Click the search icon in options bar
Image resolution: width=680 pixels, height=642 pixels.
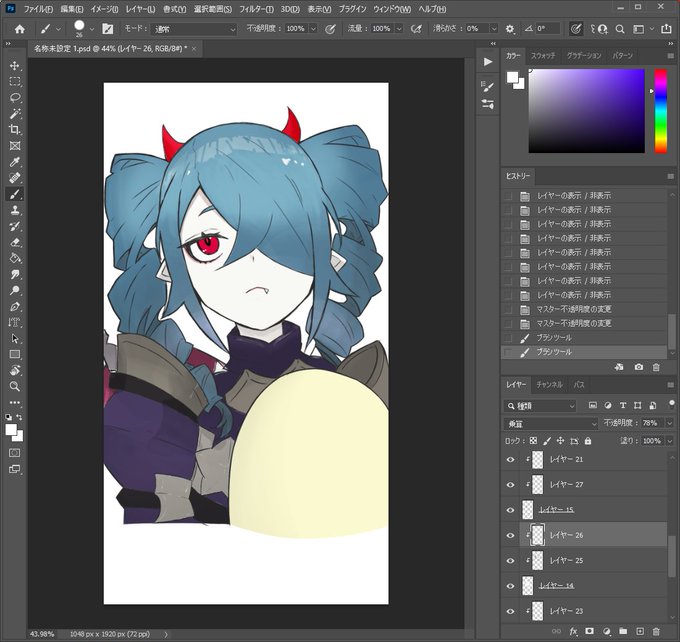coord(620,29)
